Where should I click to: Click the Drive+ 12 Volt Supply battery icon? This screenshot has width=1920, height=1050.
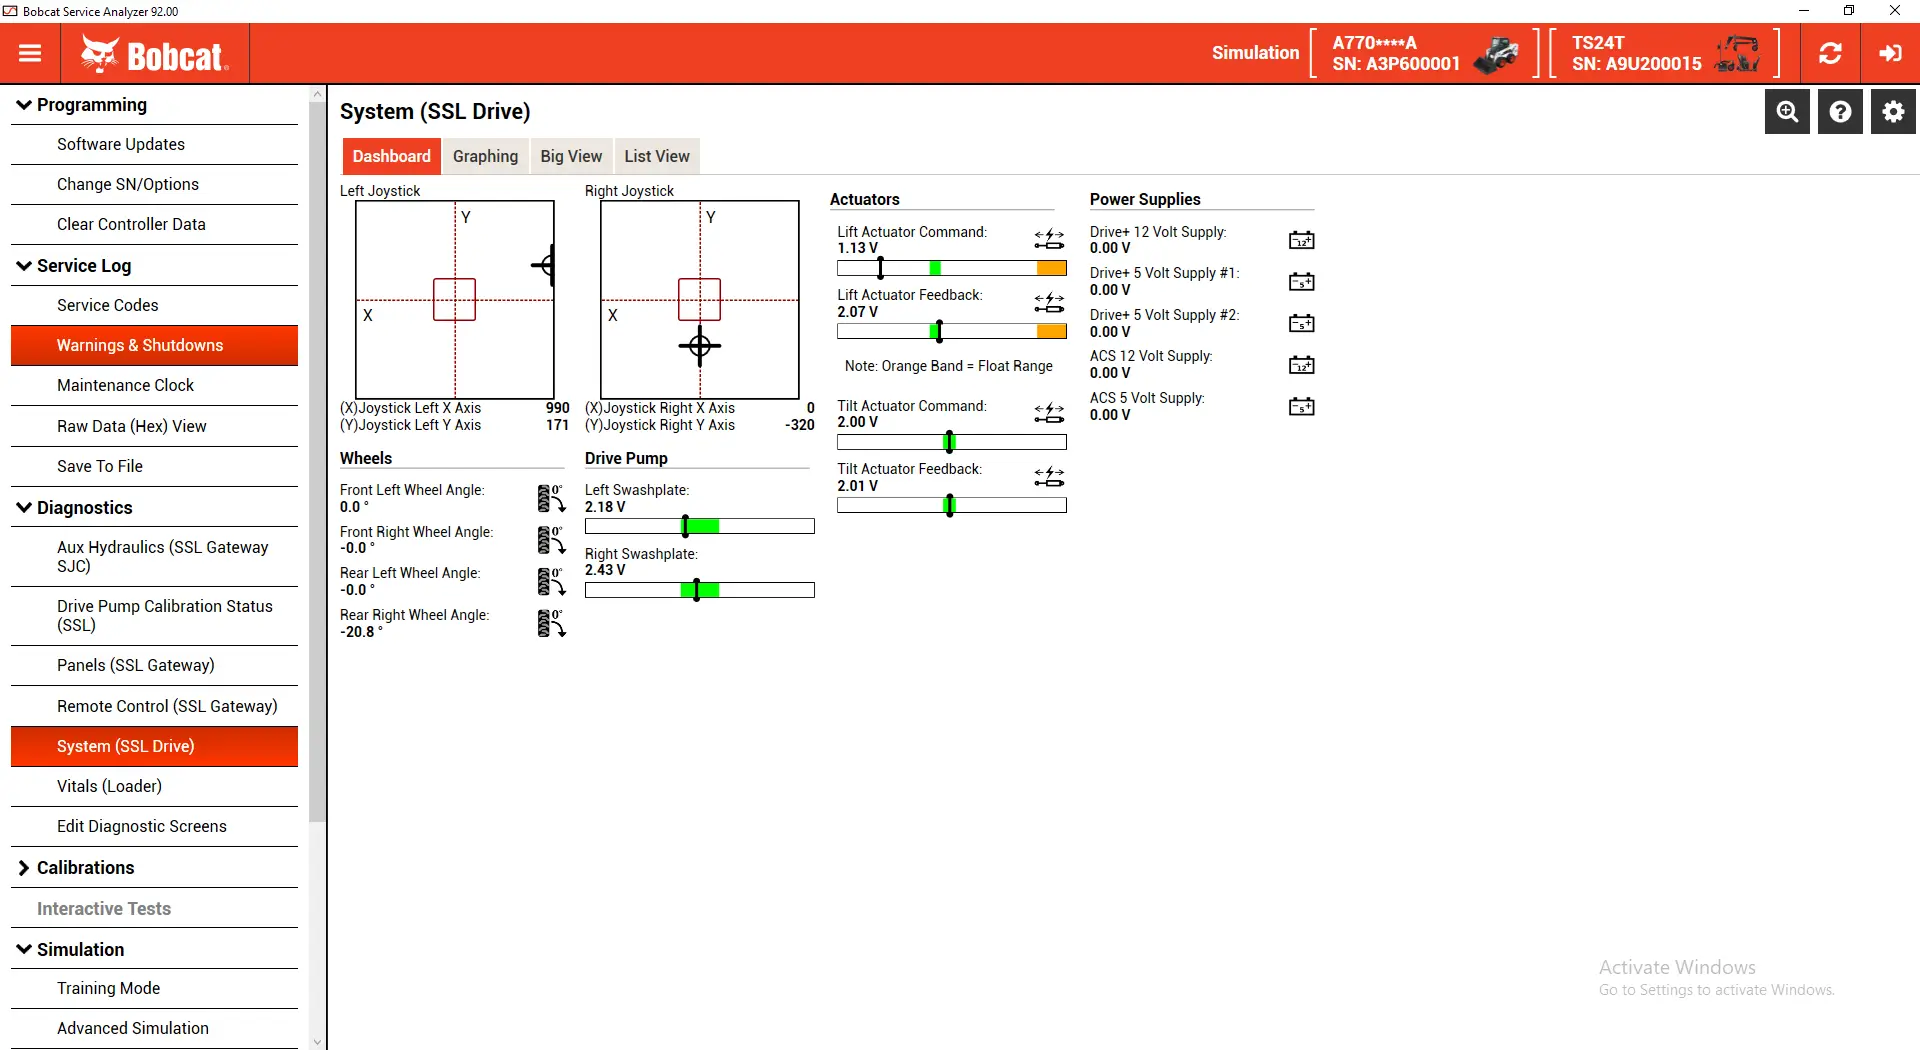[1301, 240]
